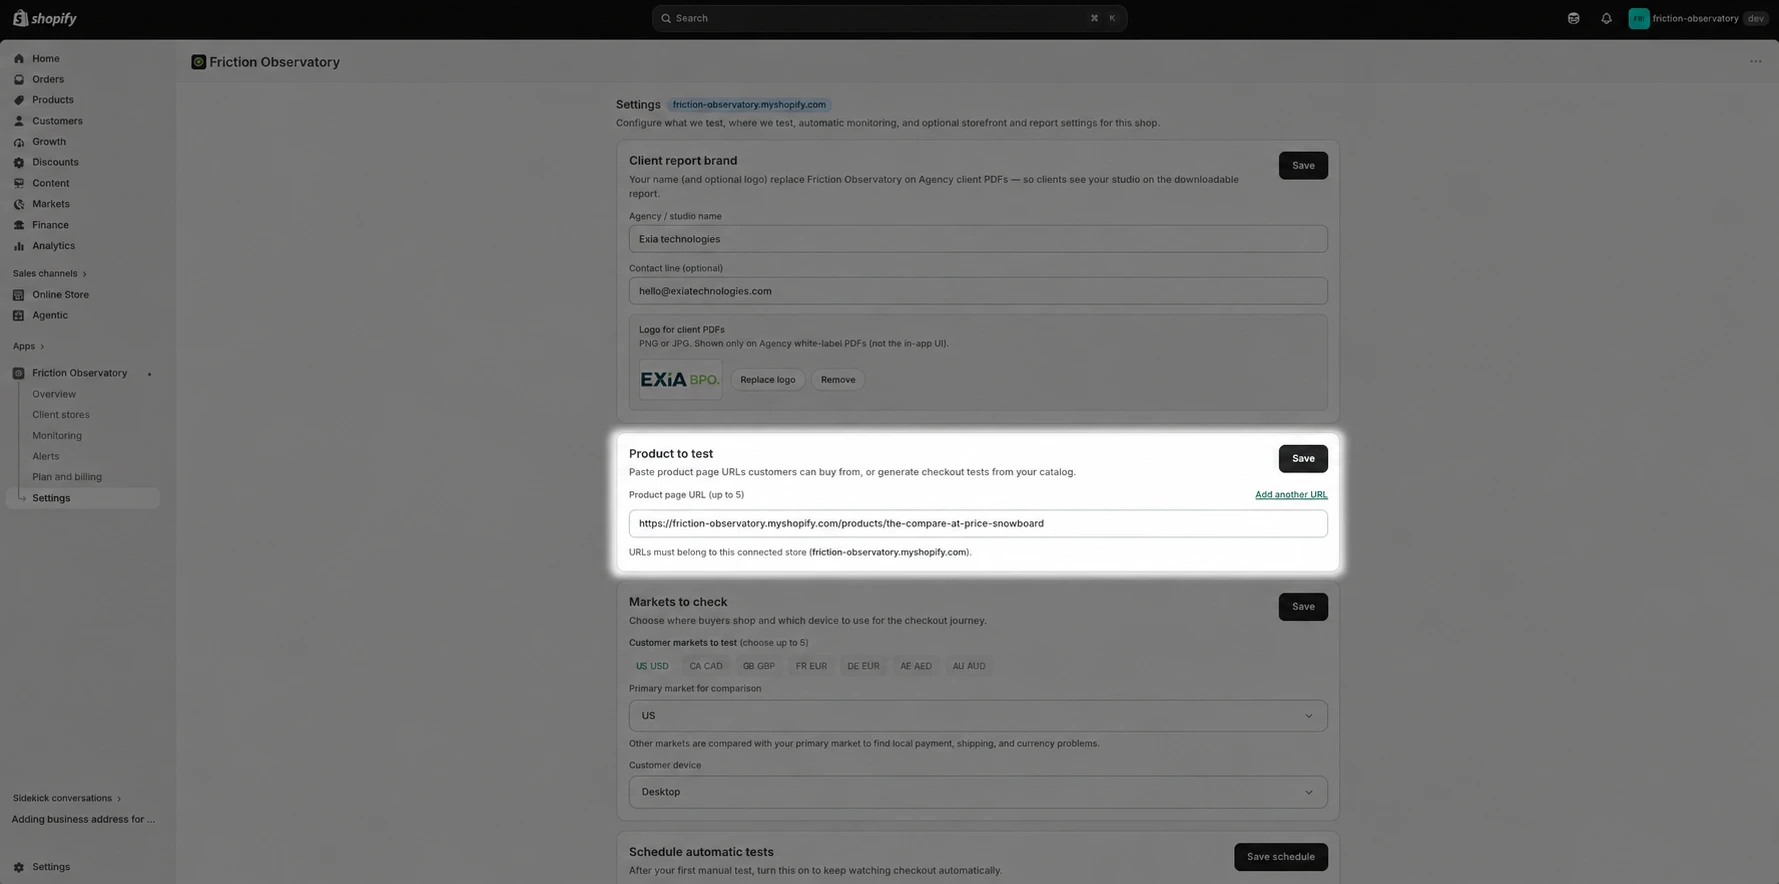This screenshot has height=884, width=1779.
Task: Click the bottom Settings gear icon
Action: click(x=19, y=867)
